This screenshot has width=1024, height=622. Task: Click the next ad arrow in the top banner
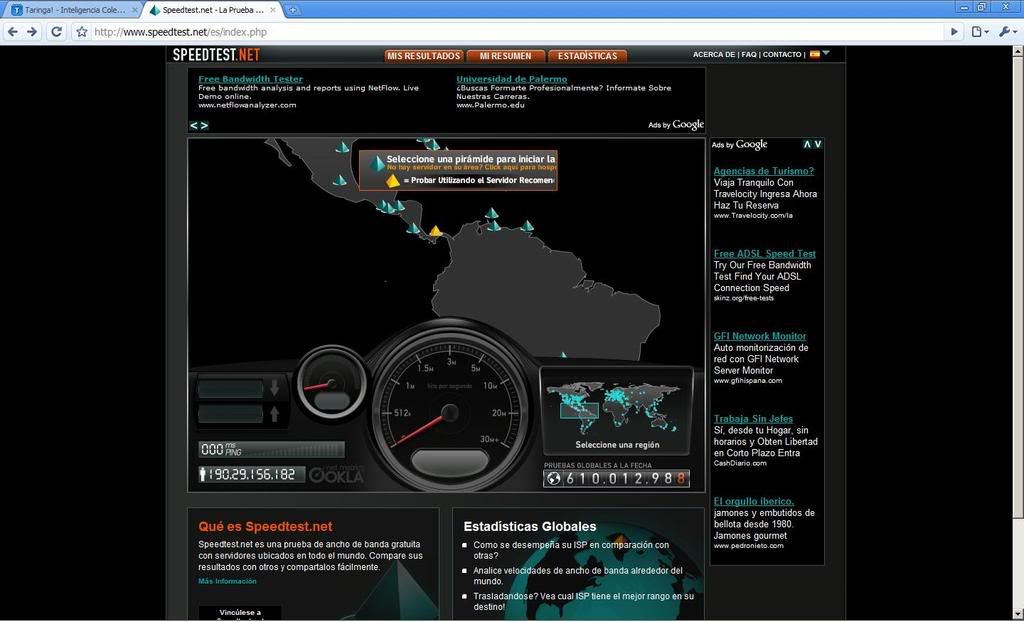coord(204,125)
